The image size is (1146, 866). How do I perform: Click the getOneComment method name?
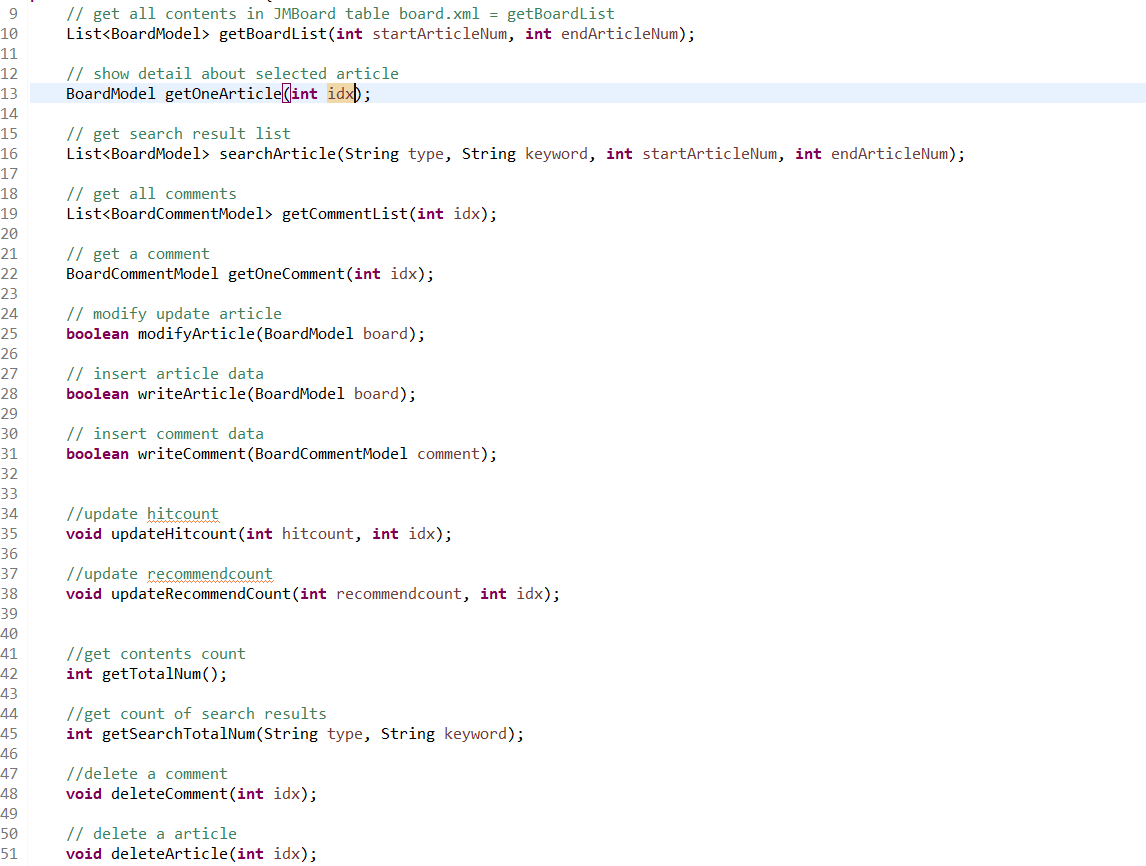tap(286, 274)
